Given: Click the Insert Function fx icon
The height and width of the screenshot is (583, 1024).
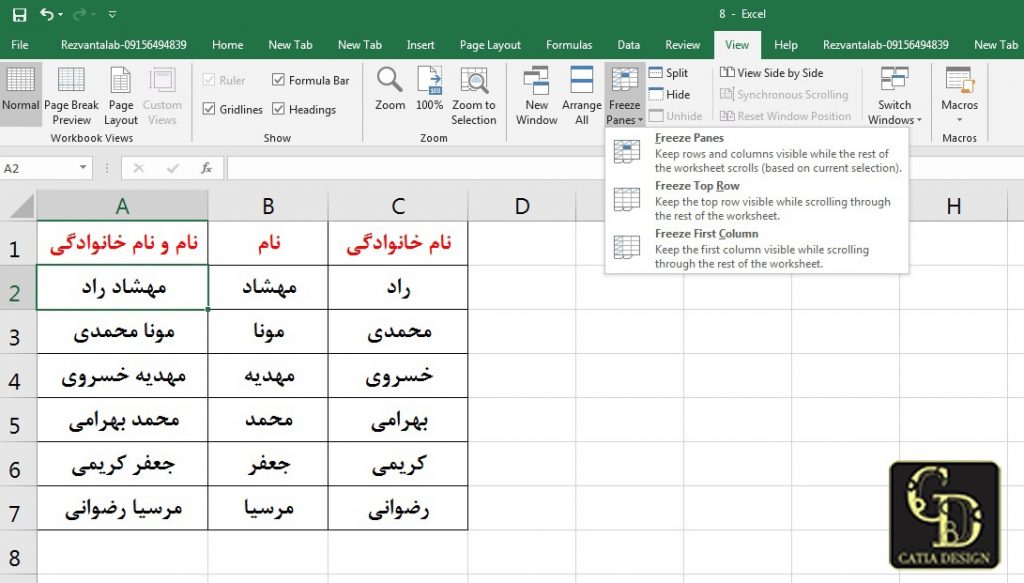Looking at the screenshot, I should [206, 168].
